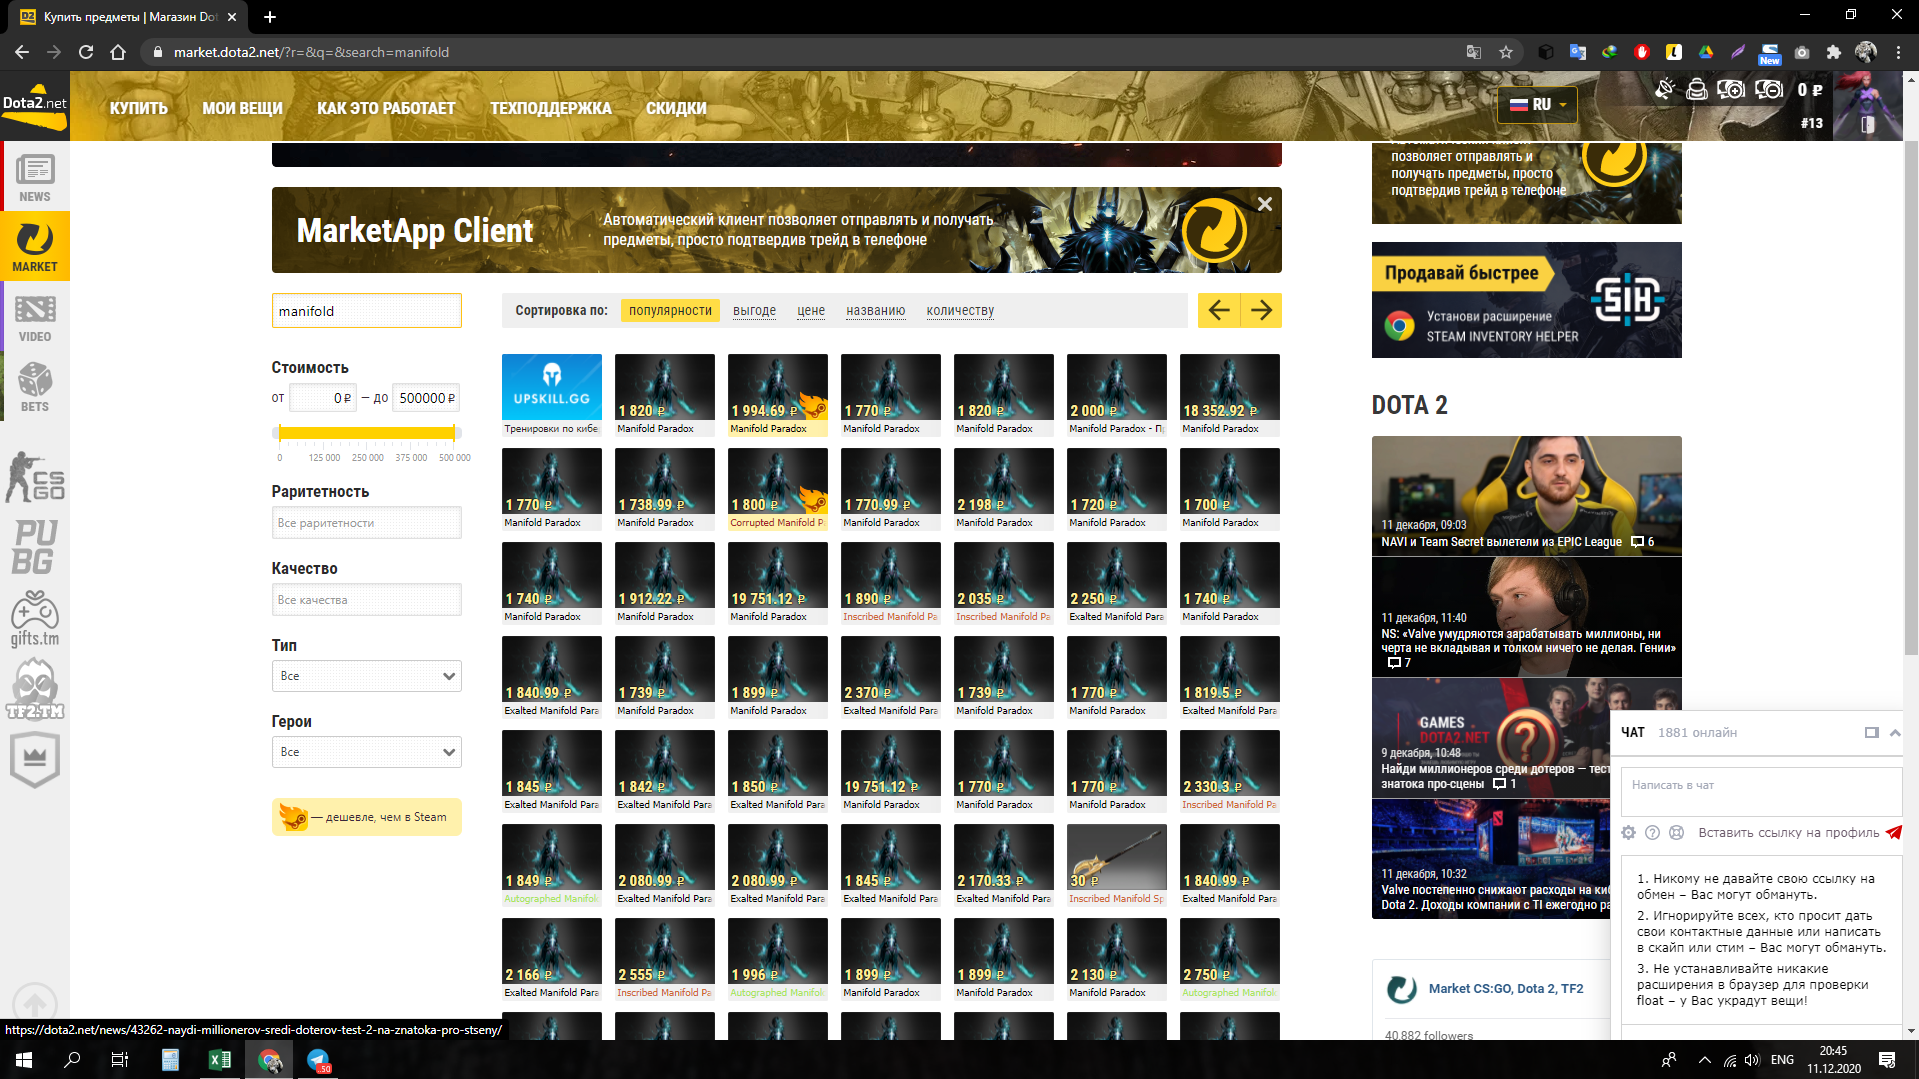Open the BETS dice icon in sidebar

[x=34, y=386]
